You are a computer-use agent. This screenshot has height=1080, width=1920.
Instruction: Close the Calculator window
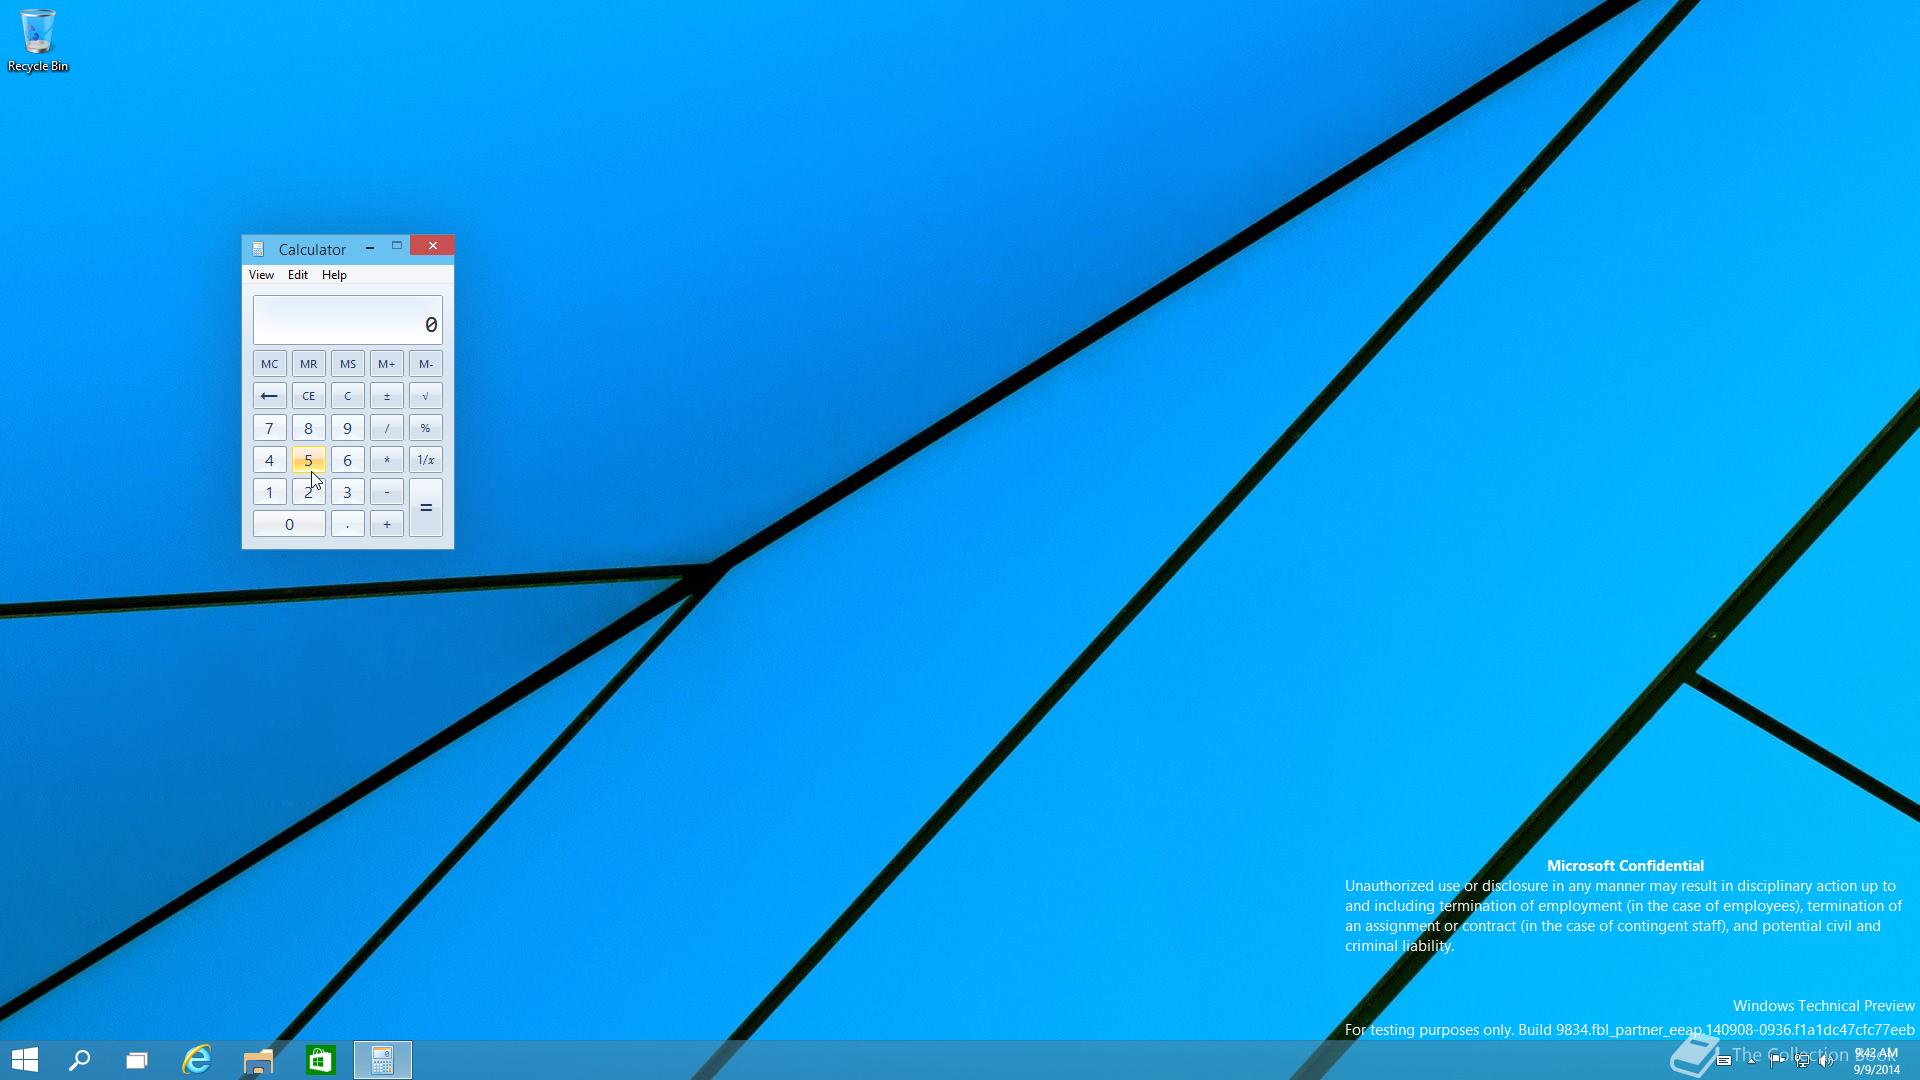[x=432, y=246]
